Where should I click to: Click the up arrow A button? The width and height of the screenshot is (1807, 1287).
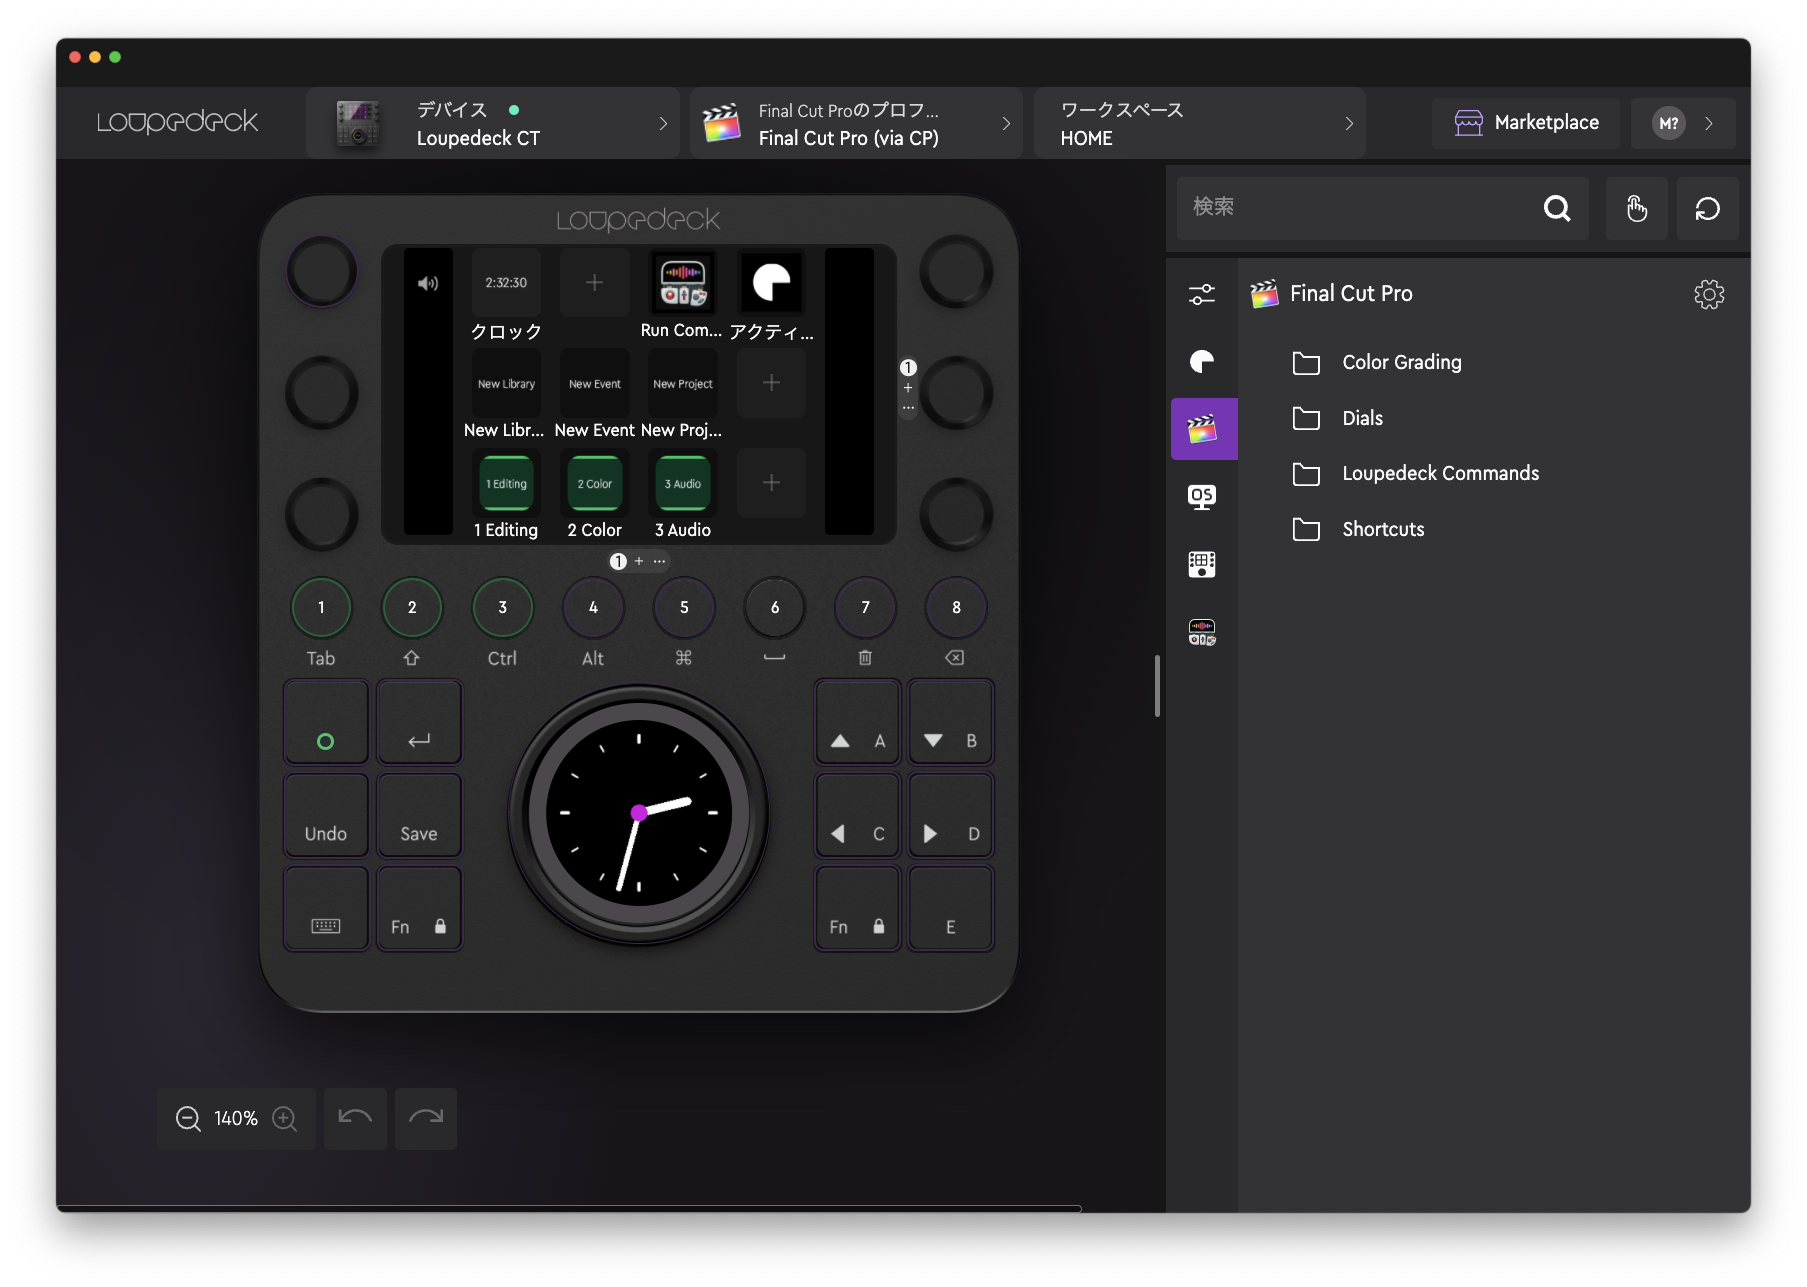pyautogui.click(x=858, y=722)
